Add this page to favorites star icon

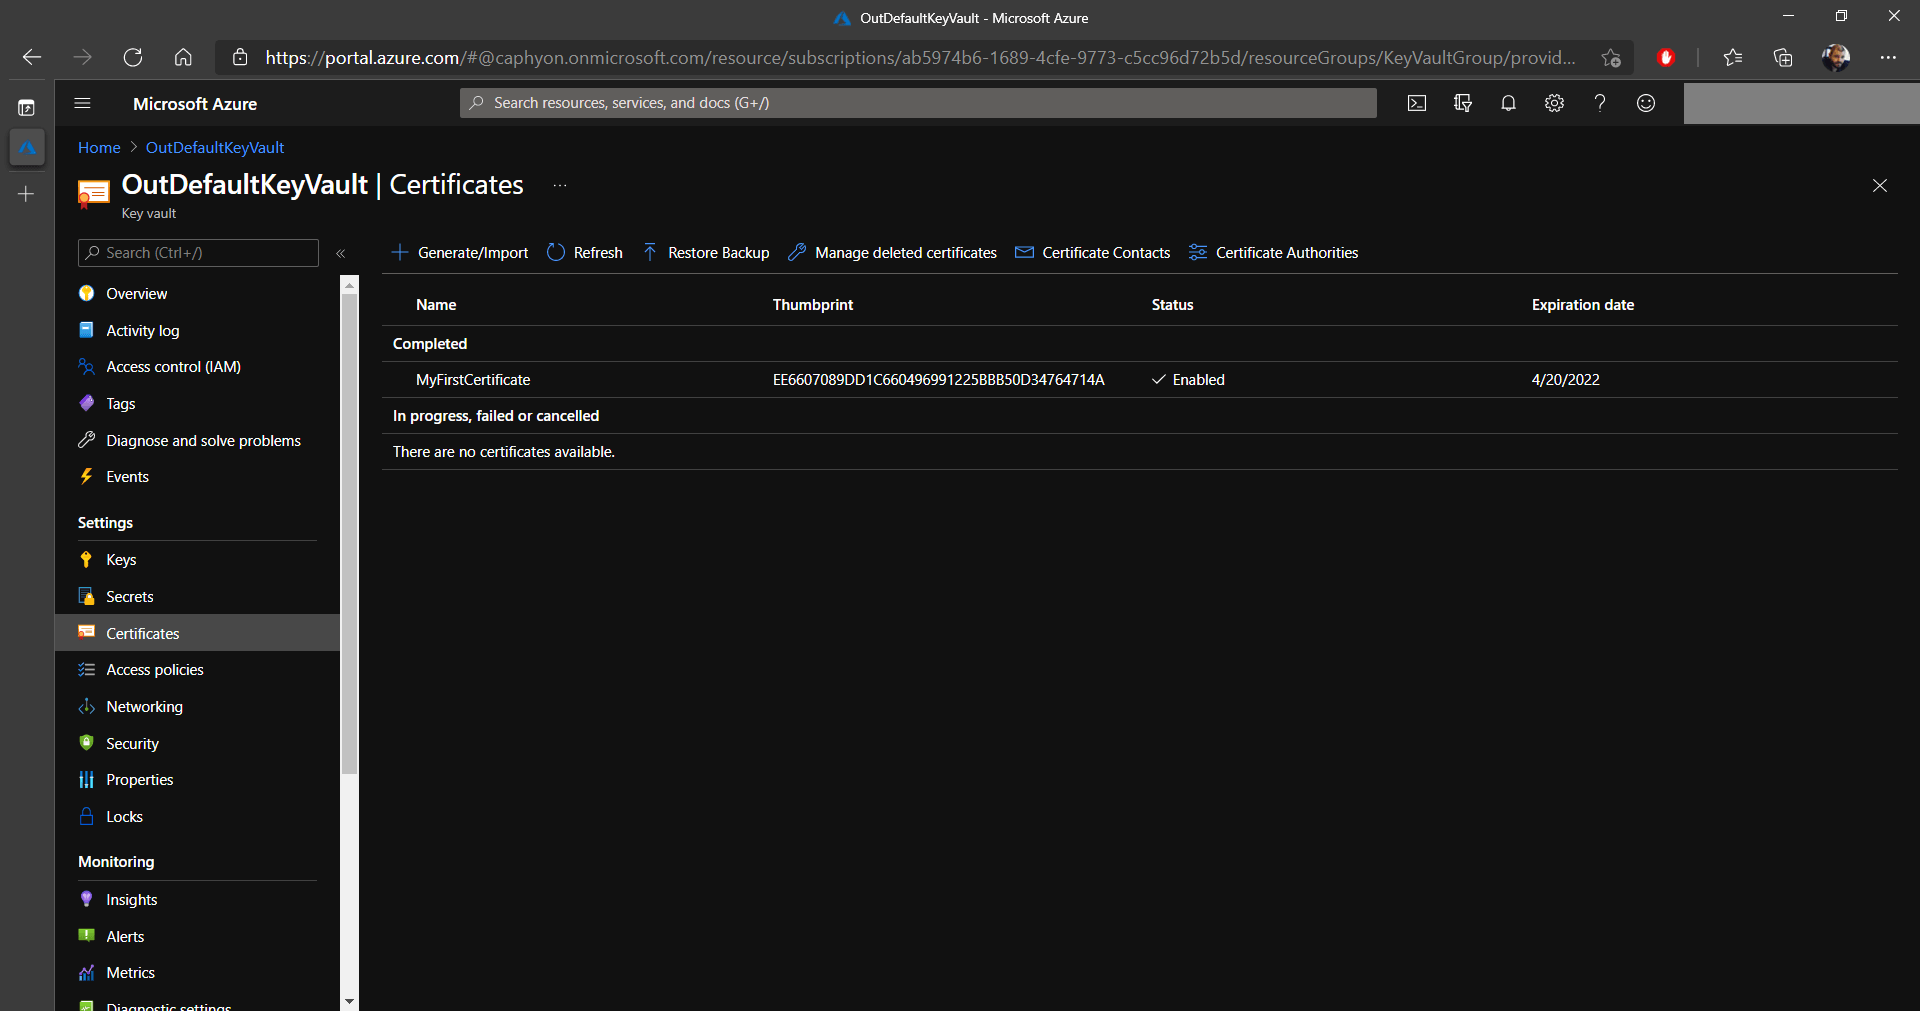1610,58
